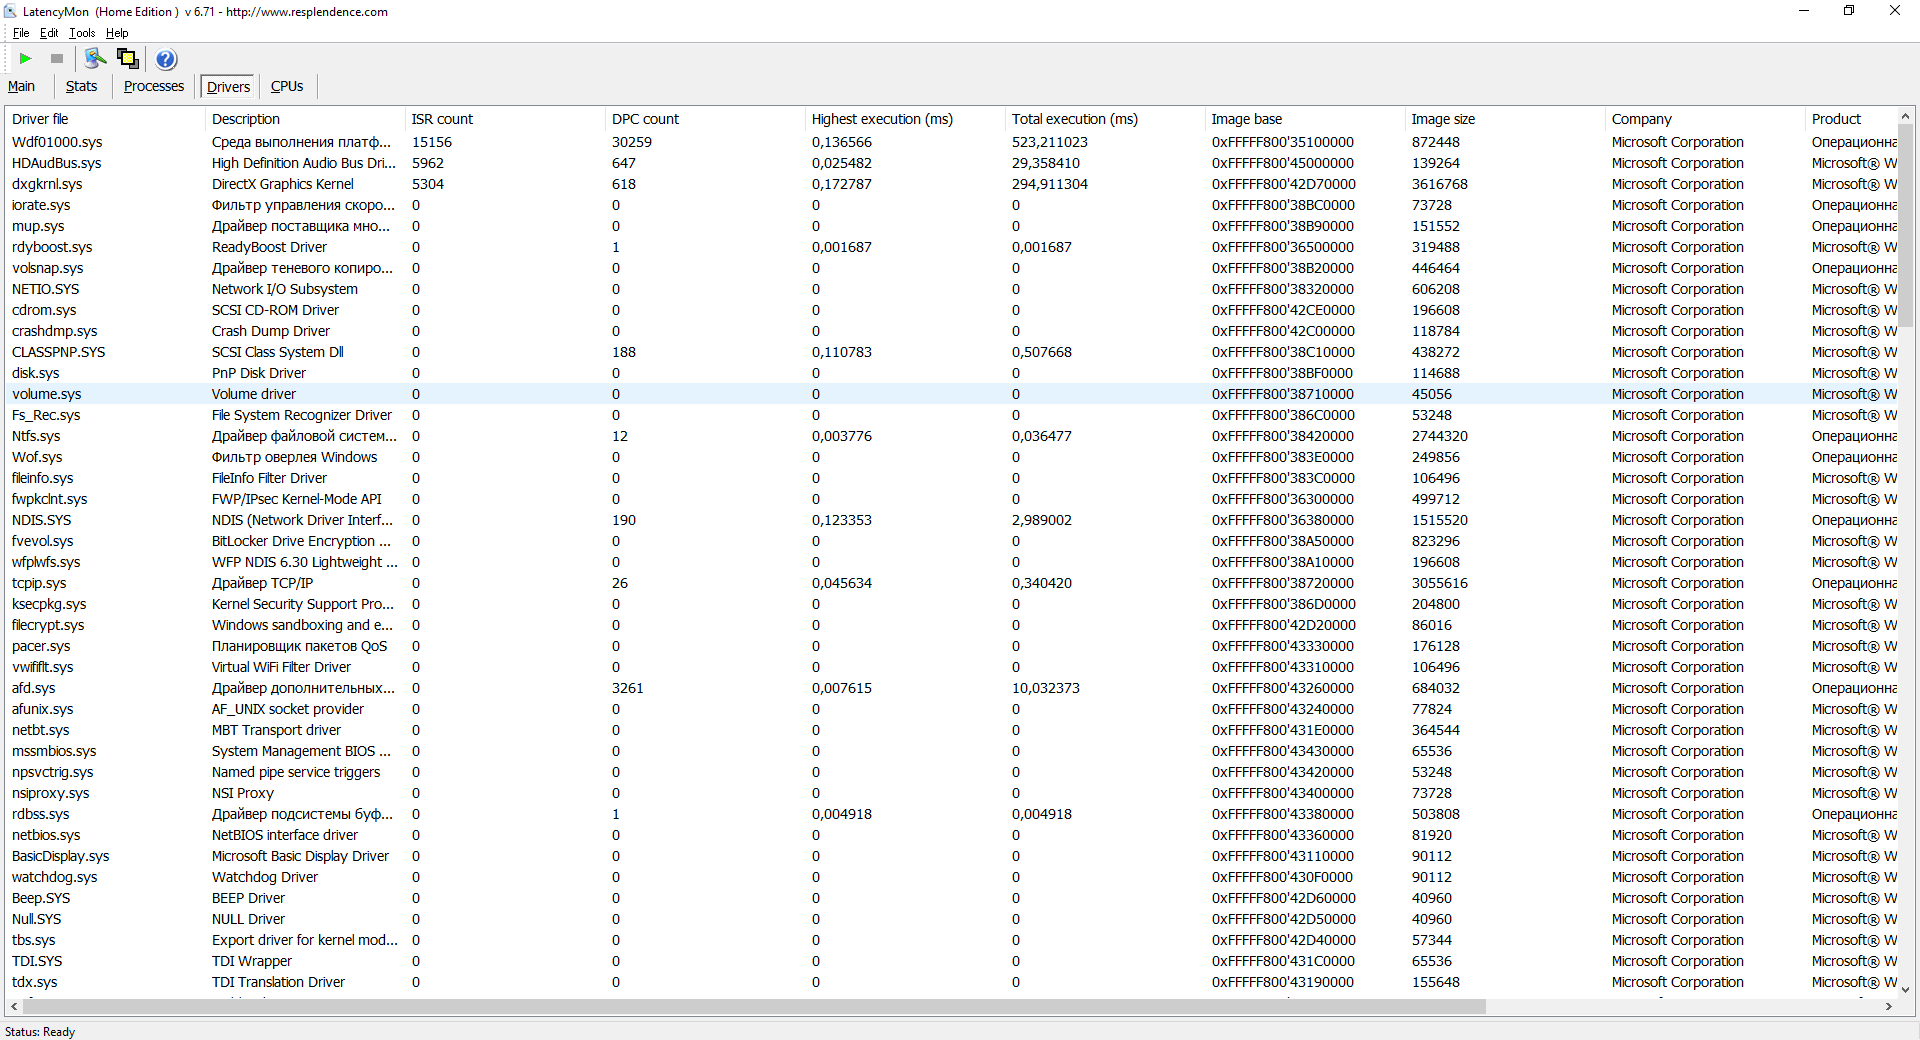Sort drivers by DPC count header
The image size is (1920, 1040).
645,119
